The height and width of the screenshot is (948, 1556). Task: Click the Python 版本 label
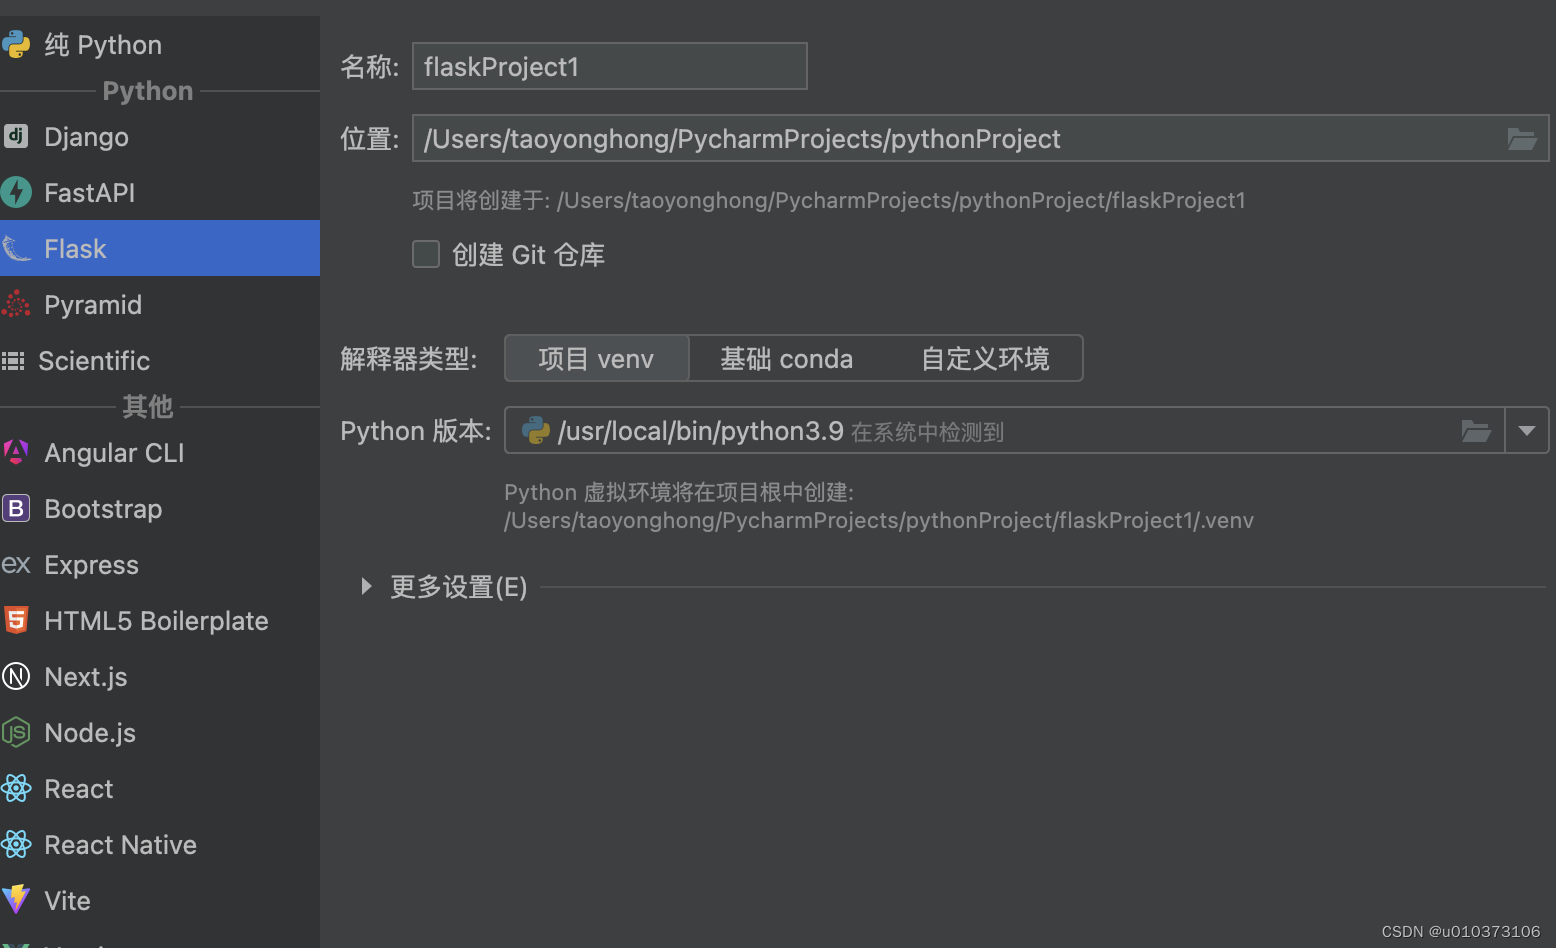click(x=416, y=431)
